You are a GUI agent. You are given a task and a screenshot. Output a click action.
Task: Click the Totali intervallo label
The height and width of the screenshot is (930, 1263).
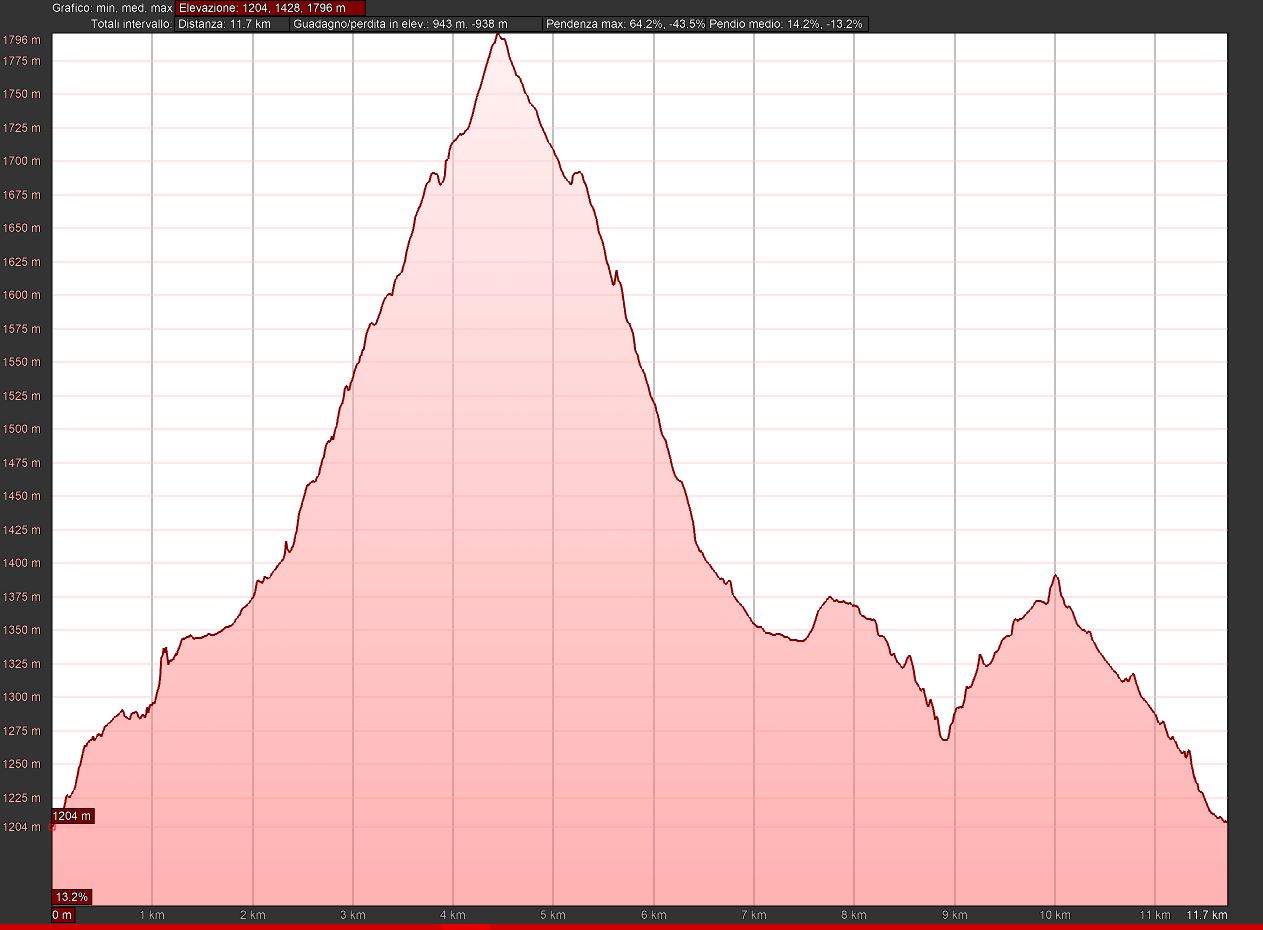click(131, 24)
